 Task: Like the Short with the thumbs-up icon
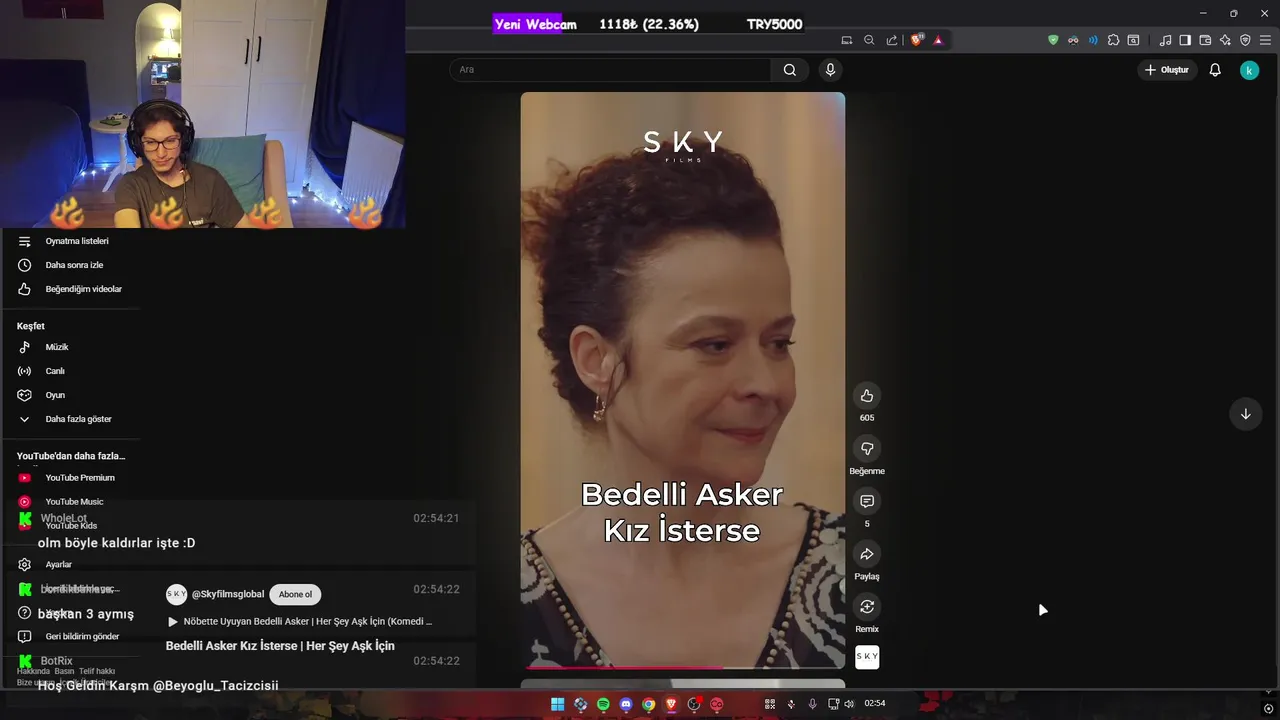(867, 396)
